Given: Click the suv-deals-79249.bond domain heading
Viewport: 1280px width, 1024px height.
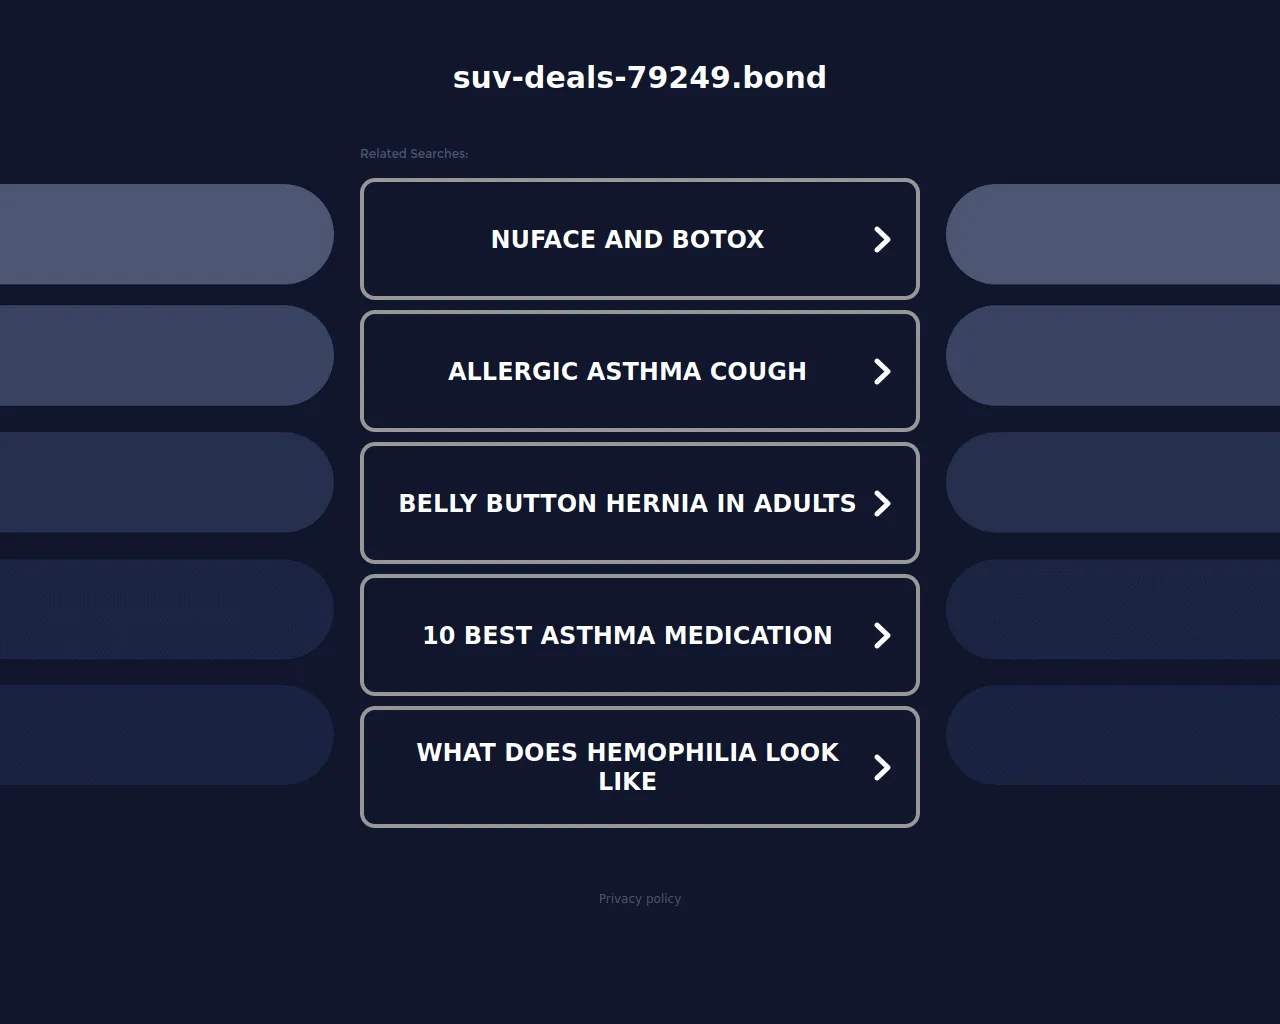Looking at the screenshot, I should [x=639, y=77].
